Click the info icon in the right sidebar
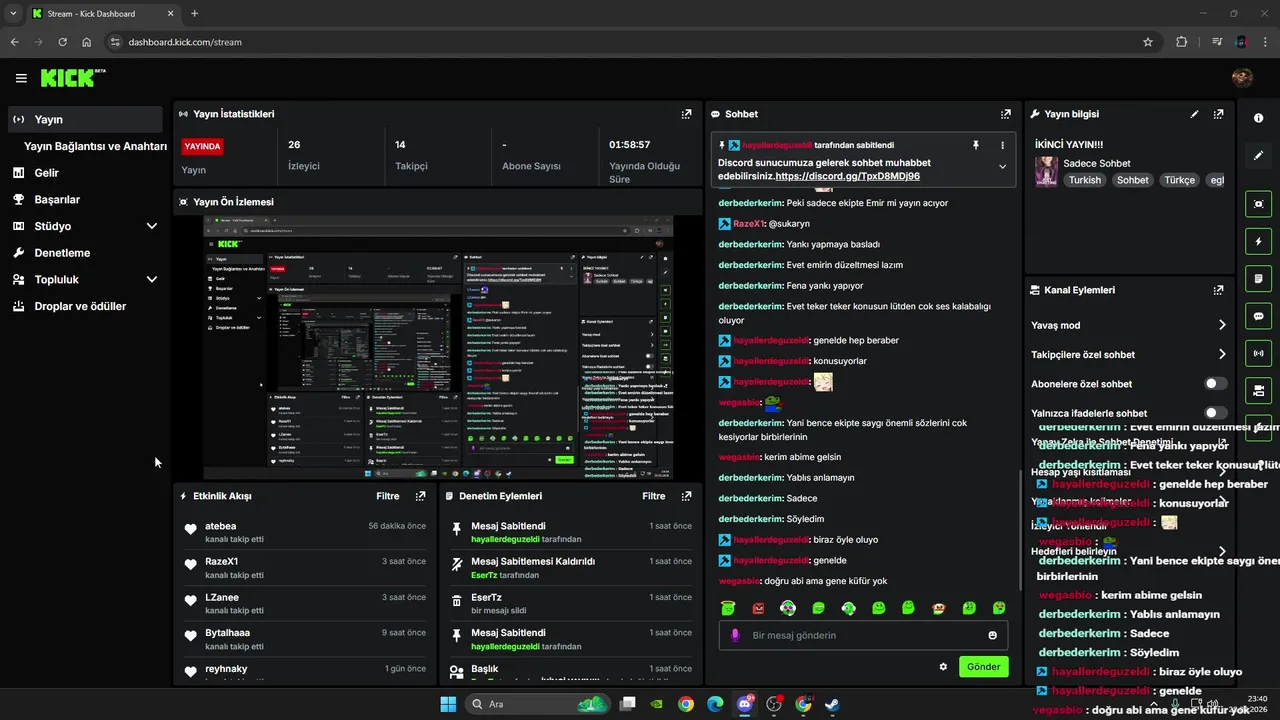 (x=1258, y=118)
